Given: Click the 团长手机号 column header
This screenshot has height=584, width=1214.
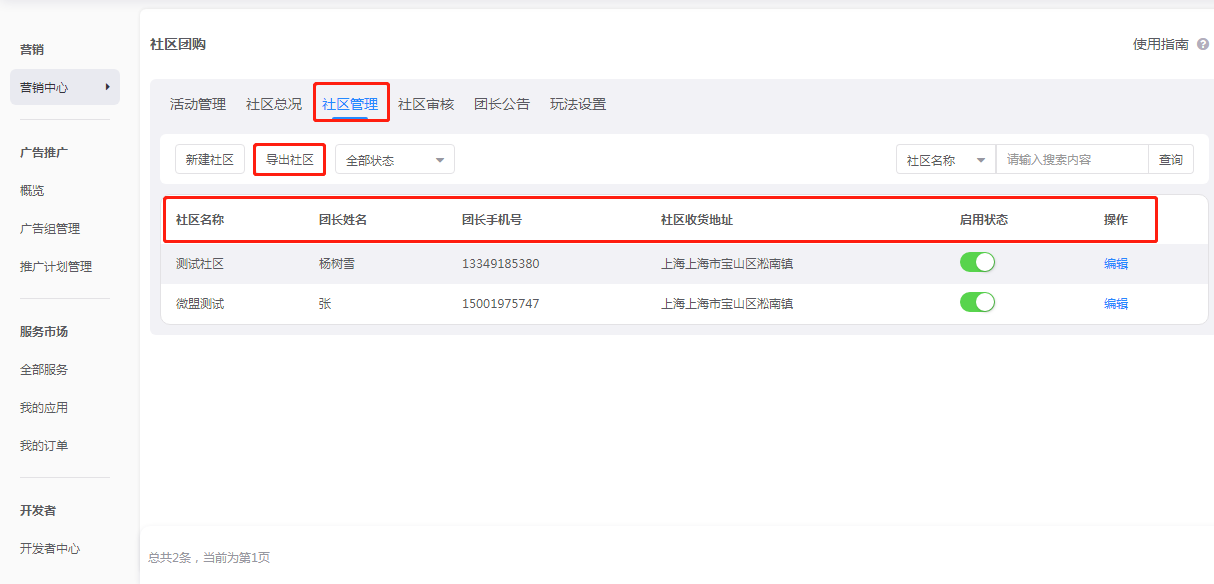Looking at the screenshot, I should 492,220.
